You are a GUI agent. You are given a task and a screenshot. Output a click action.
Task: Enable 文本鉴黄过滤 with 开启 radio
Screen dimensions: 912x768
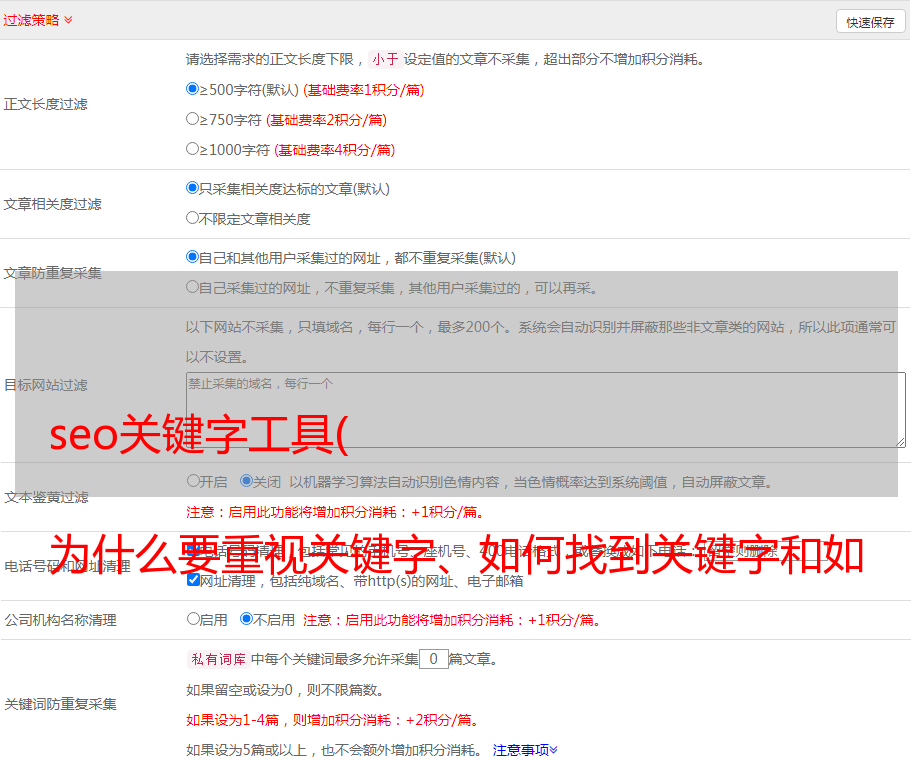coord(193,481)
